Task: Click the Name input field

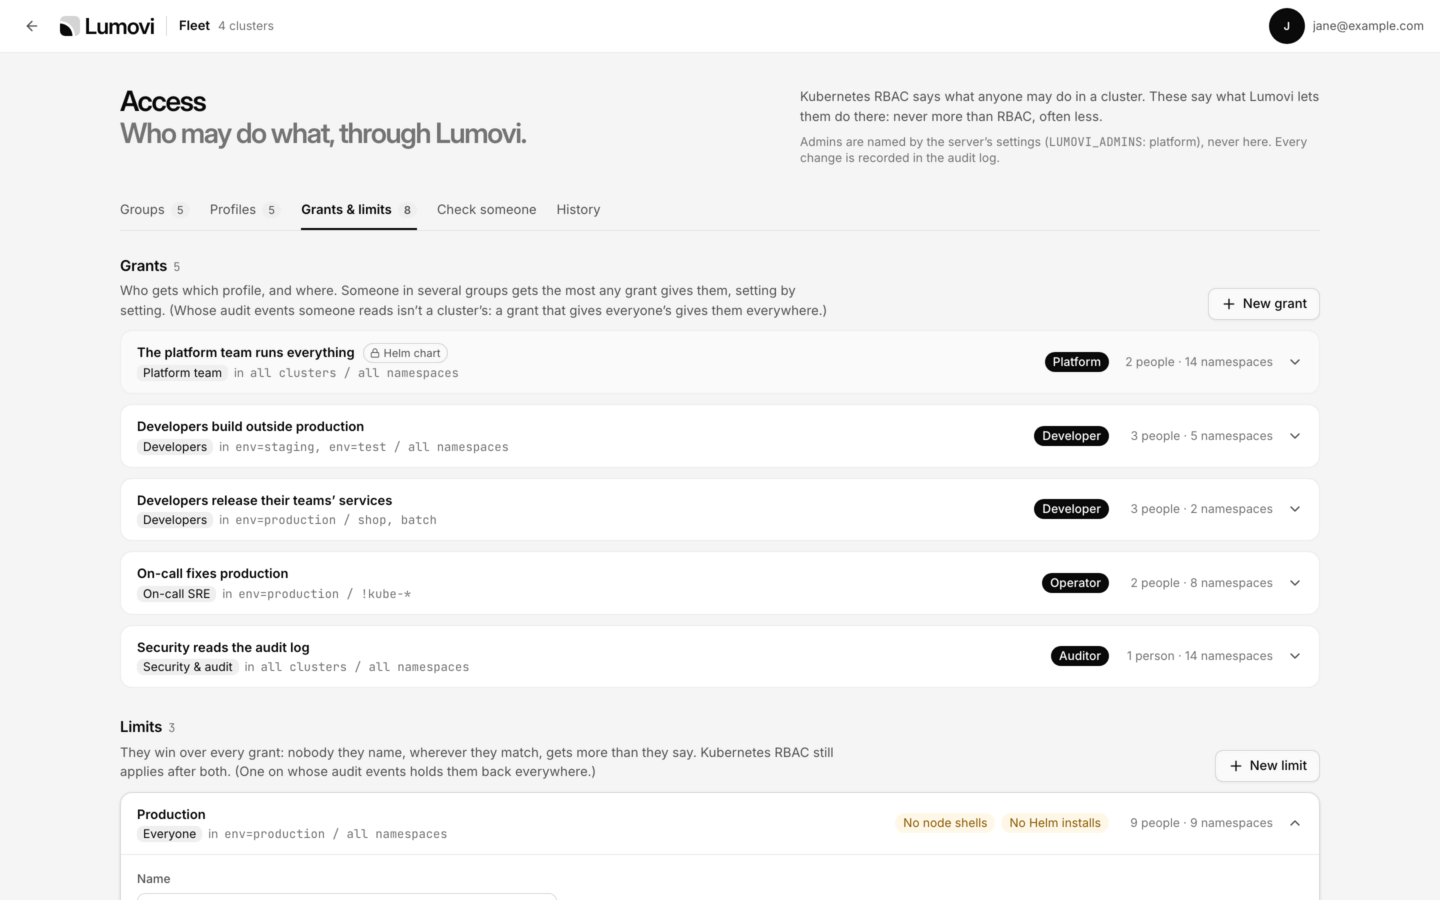Action: (x=346, y=896)
